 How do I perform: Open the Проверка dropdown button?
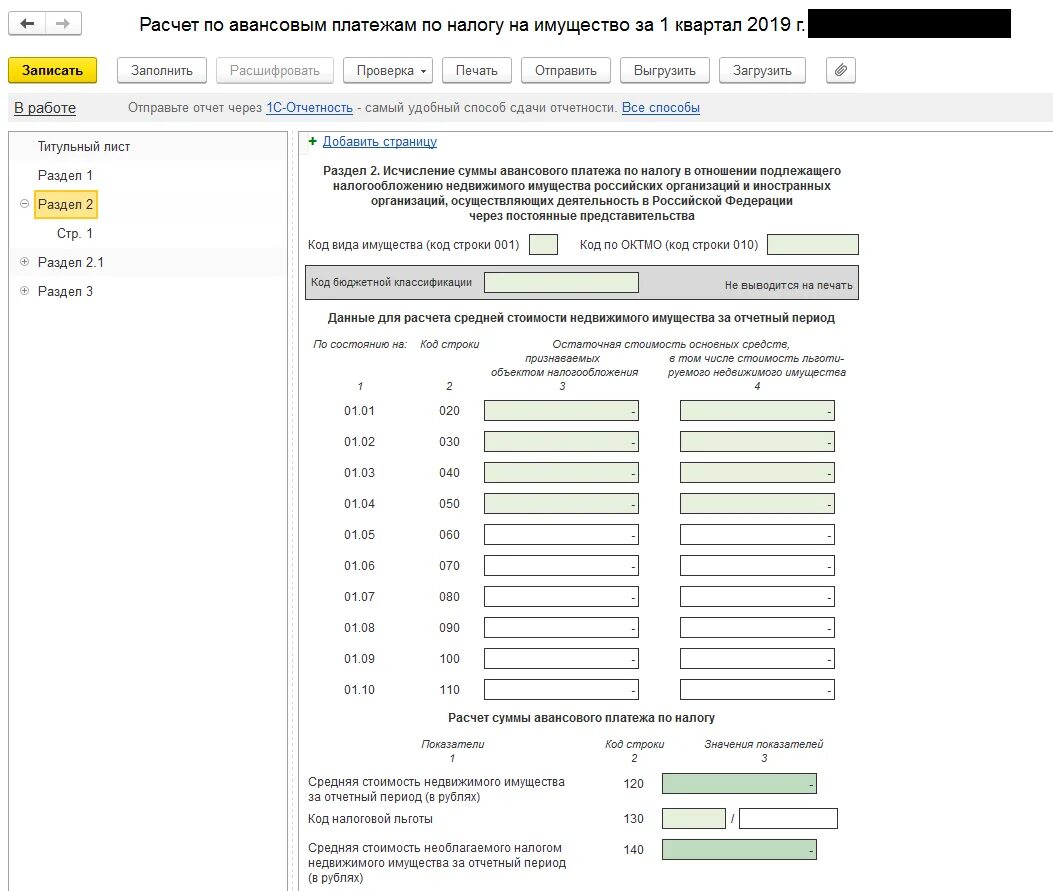click(387, 71)
